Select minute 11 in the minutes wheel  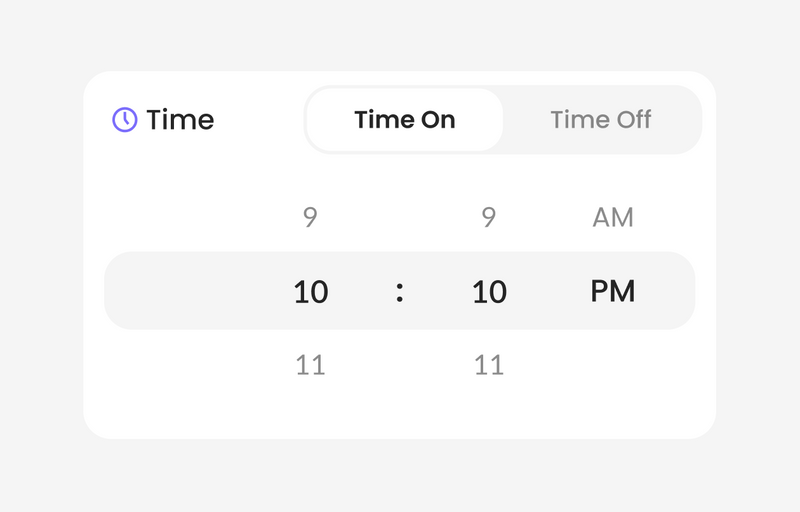[x=489, y=365]
